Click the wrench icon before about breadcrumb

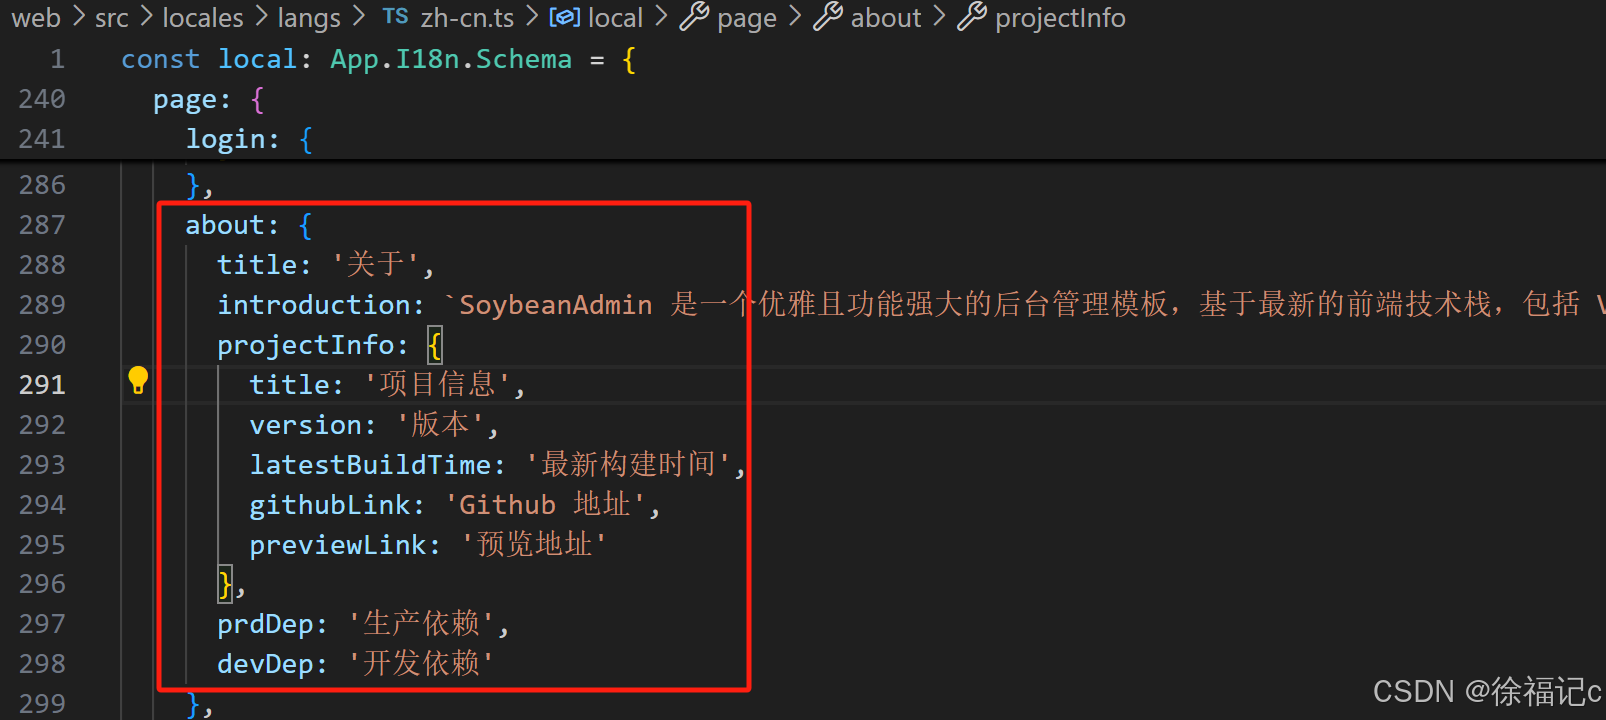coord(828,17)
